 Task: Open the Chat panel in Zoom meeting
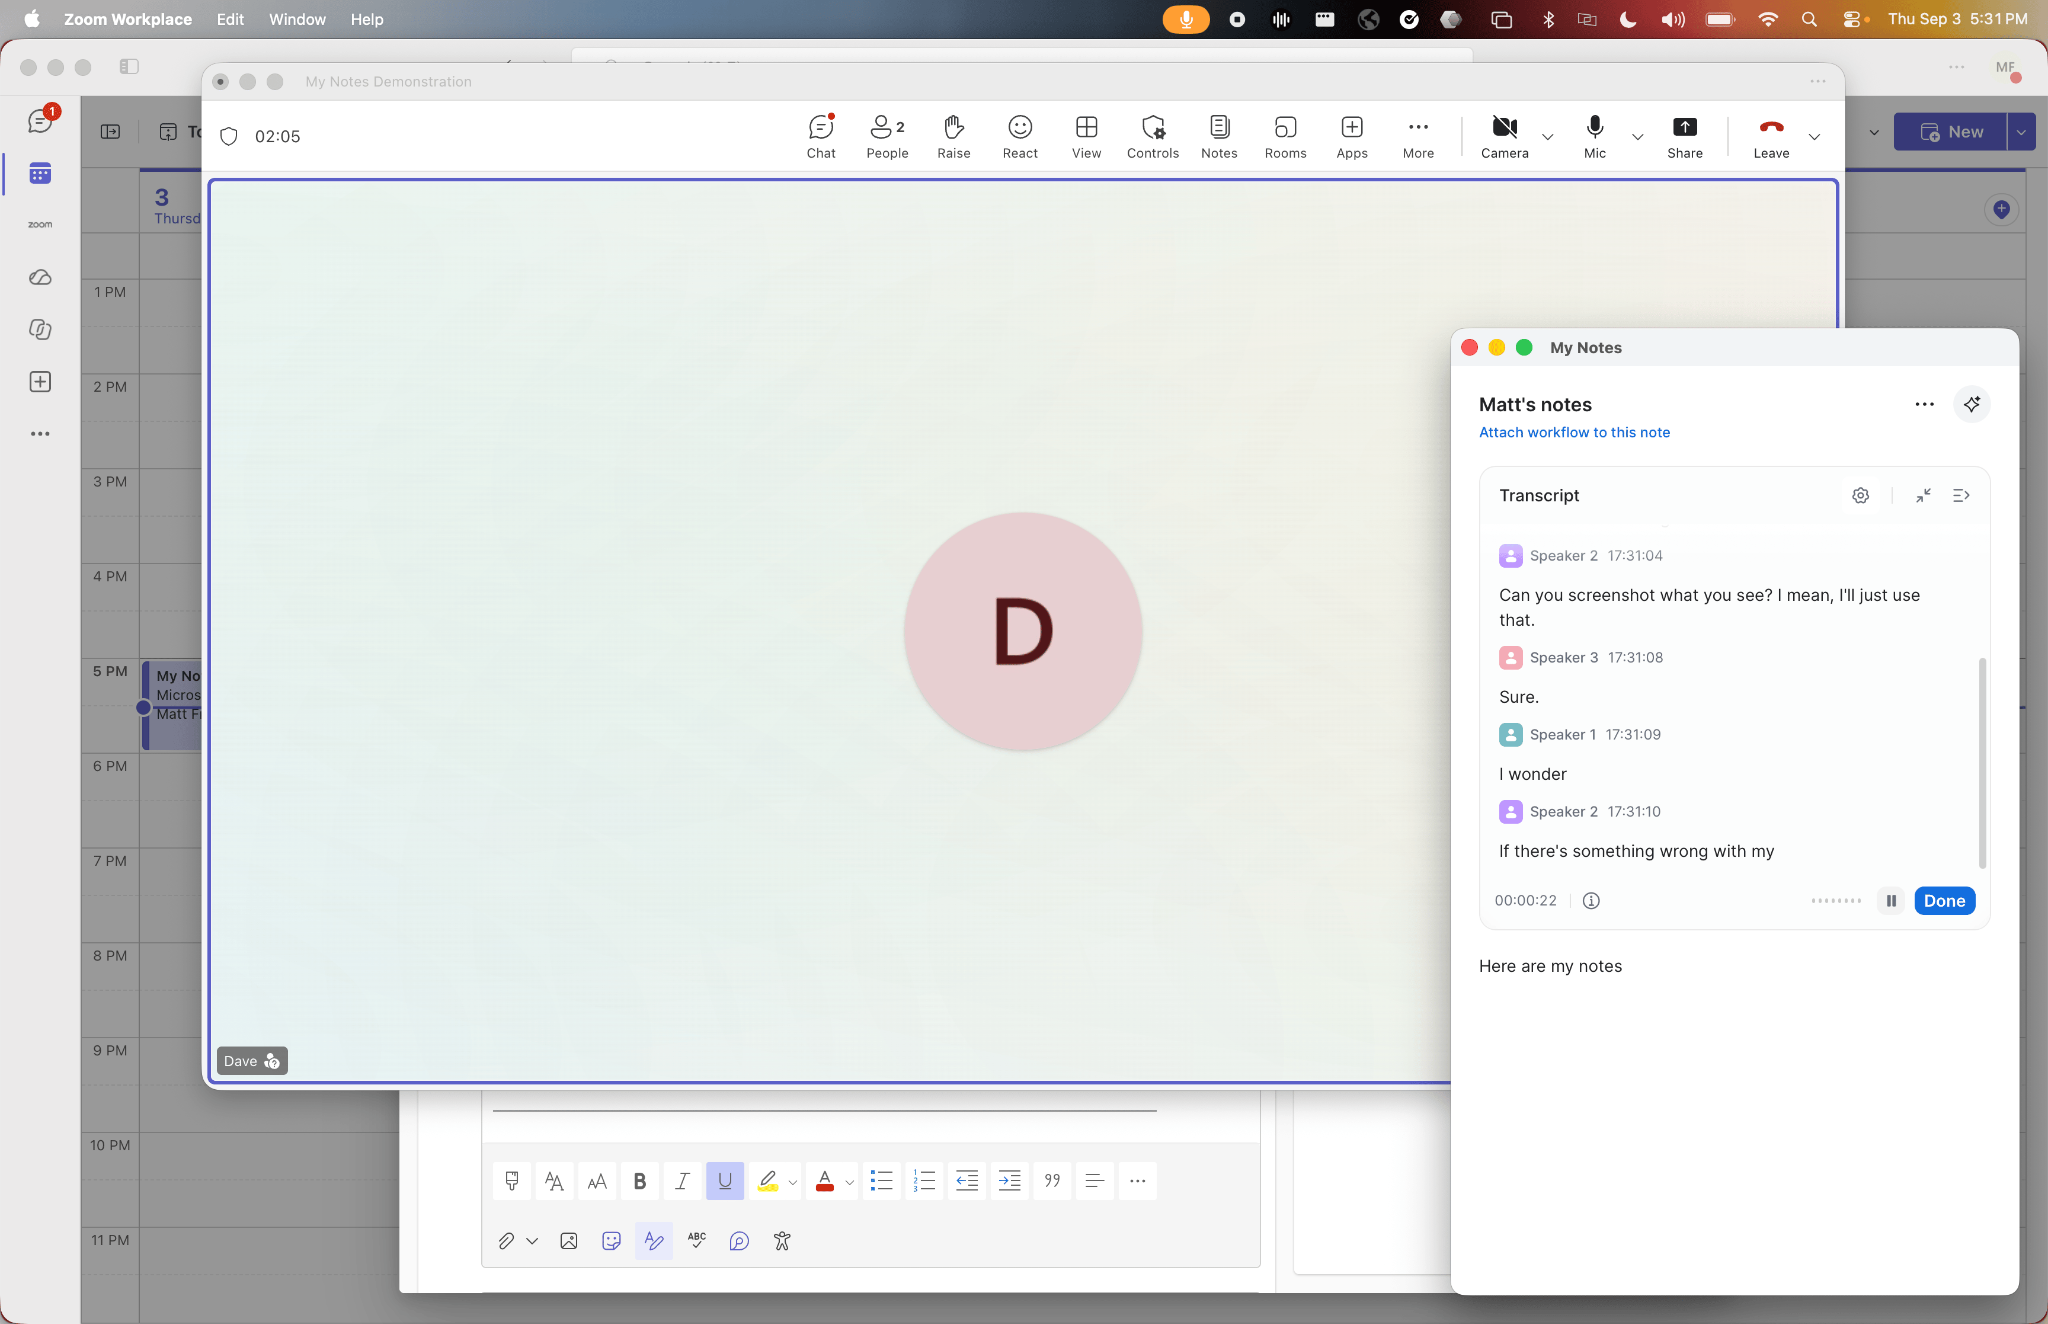point(821,136)
